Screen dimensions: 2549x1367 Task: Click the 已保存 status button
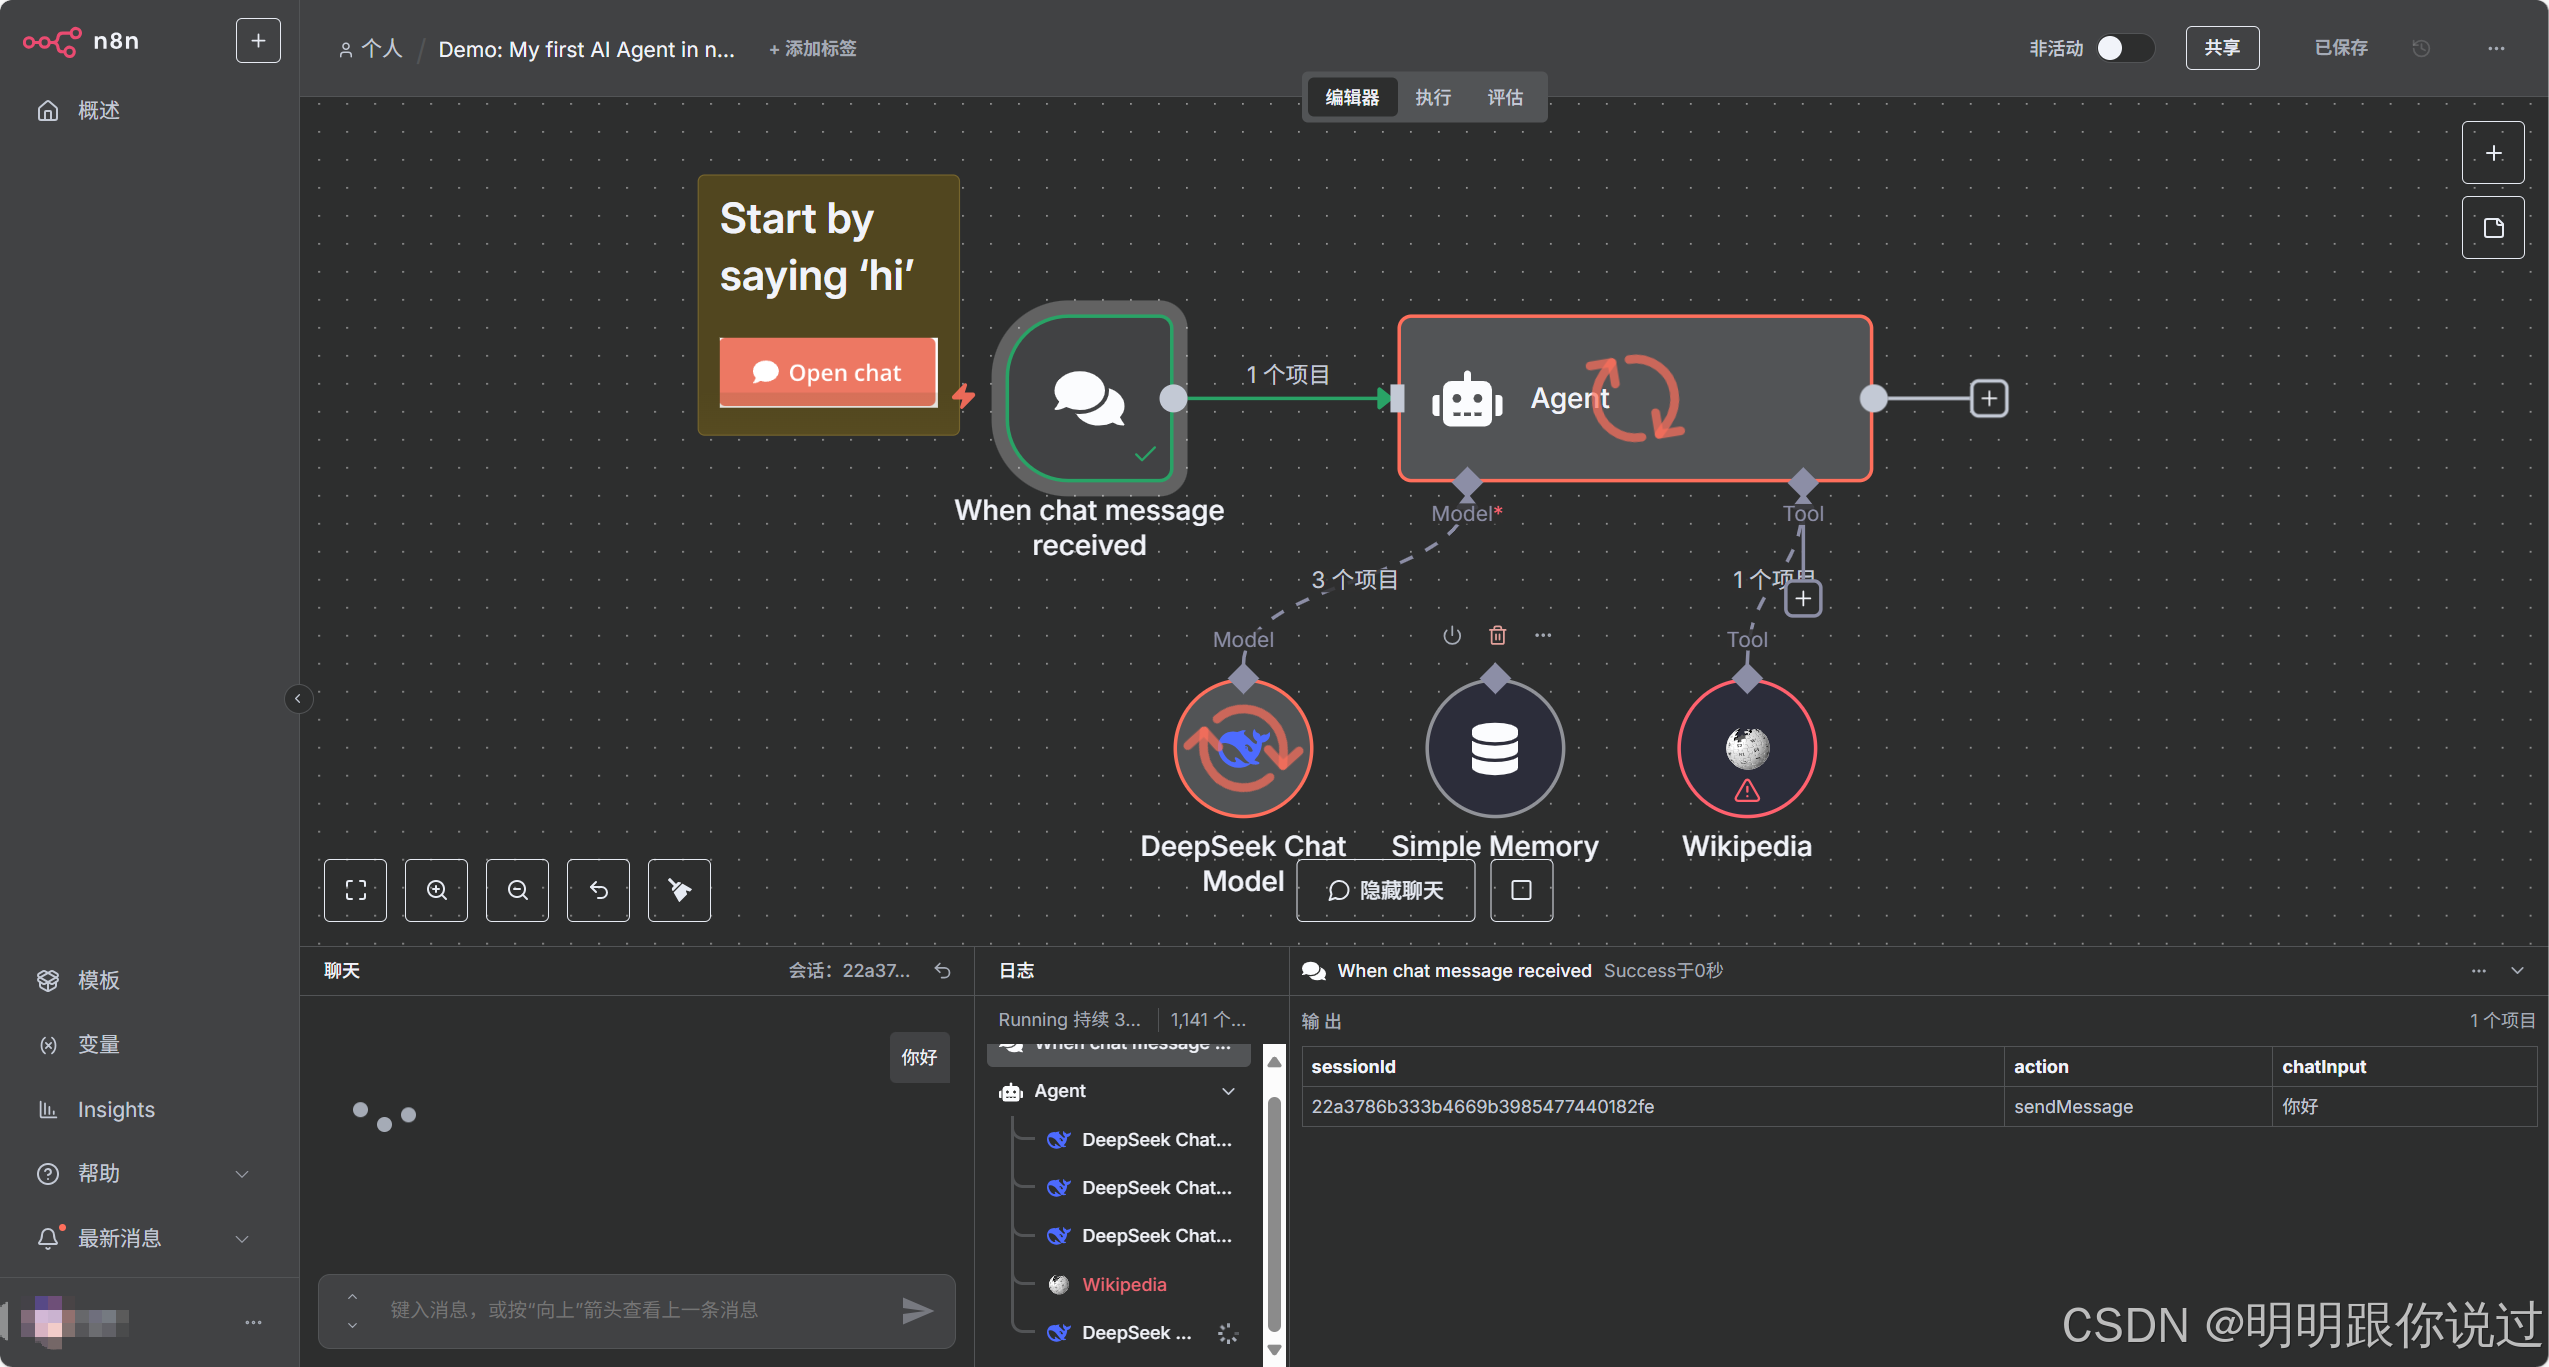tap(2341, 48)
